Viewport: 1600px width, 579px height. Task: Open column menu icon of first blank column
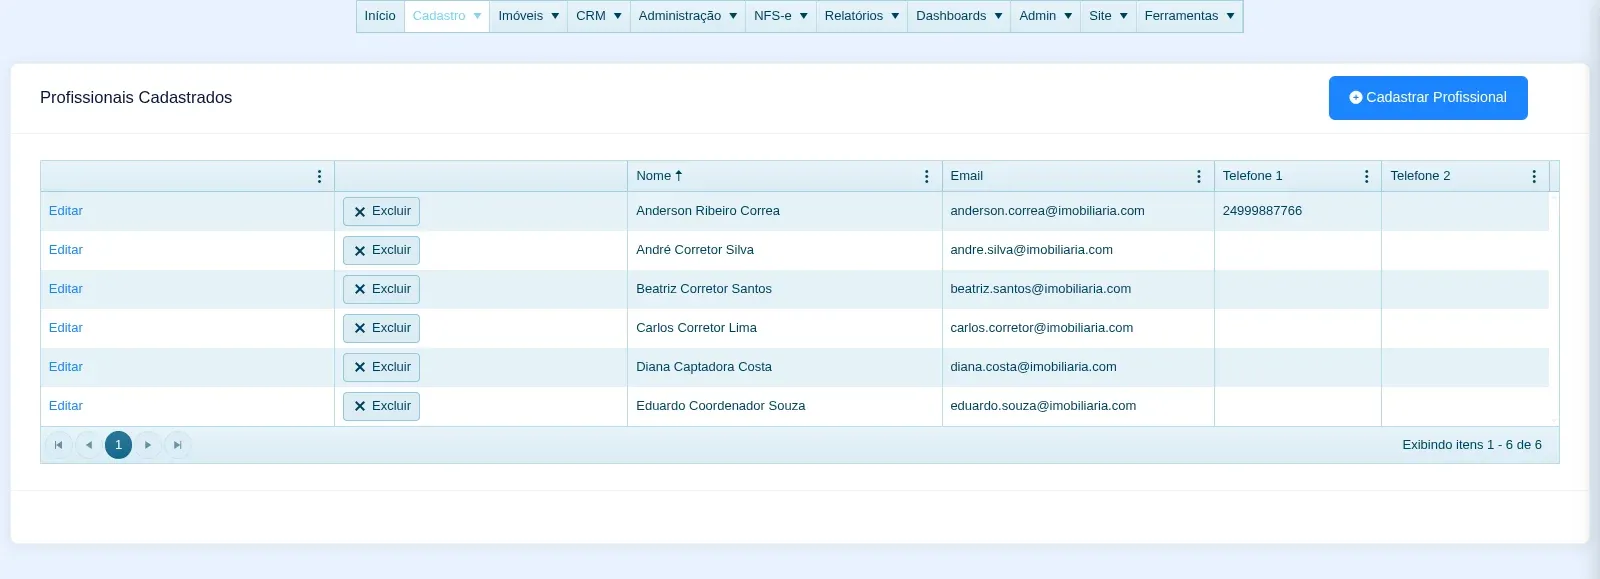pos(319,176)
